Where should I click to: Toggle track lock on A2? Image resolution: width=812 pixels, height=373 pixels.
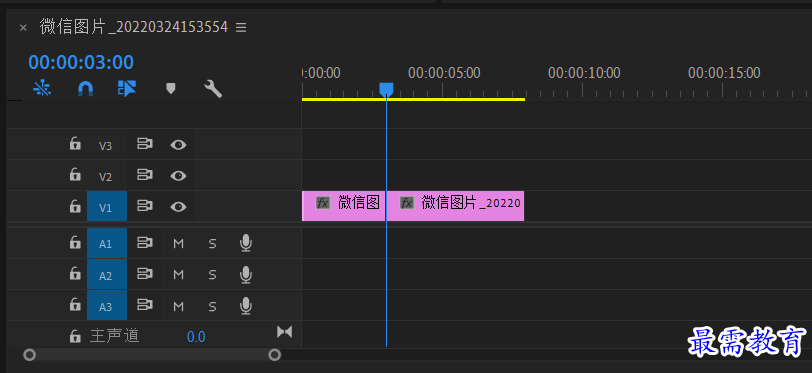(x=75, y=274)
